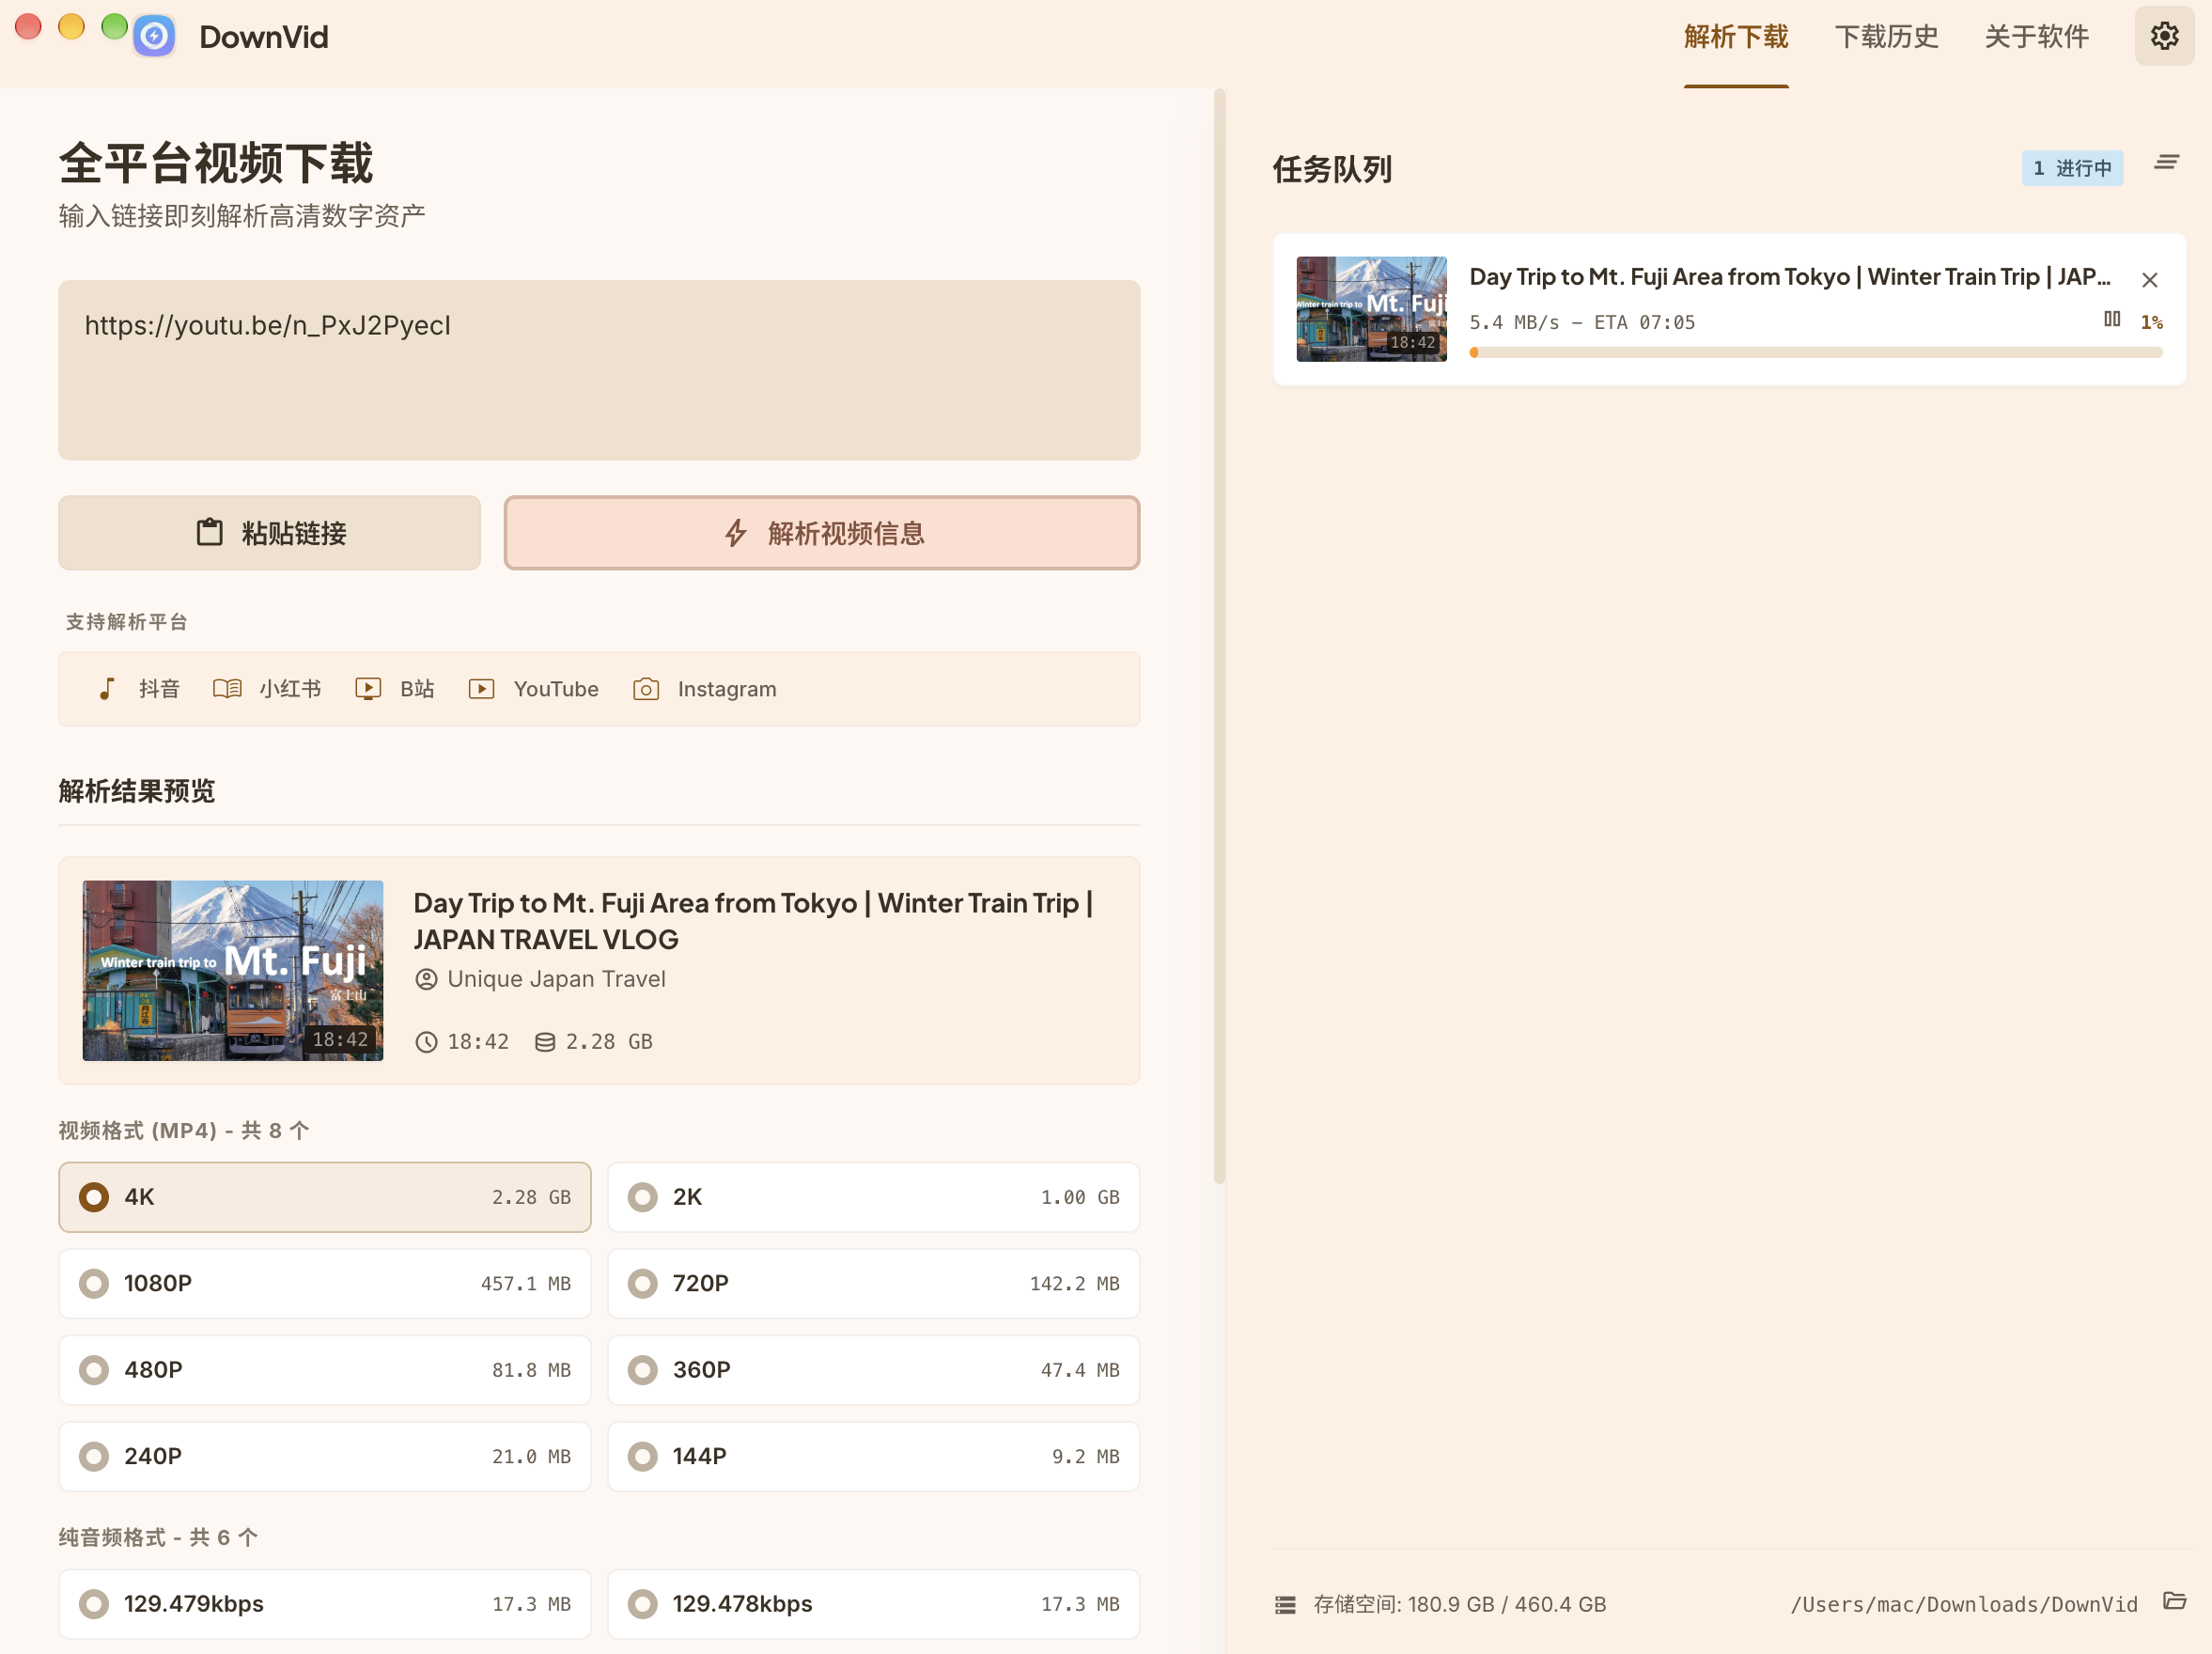Select the B站 platform icon
Viewport: 2212px width, 1654px height.
[368, 689]
